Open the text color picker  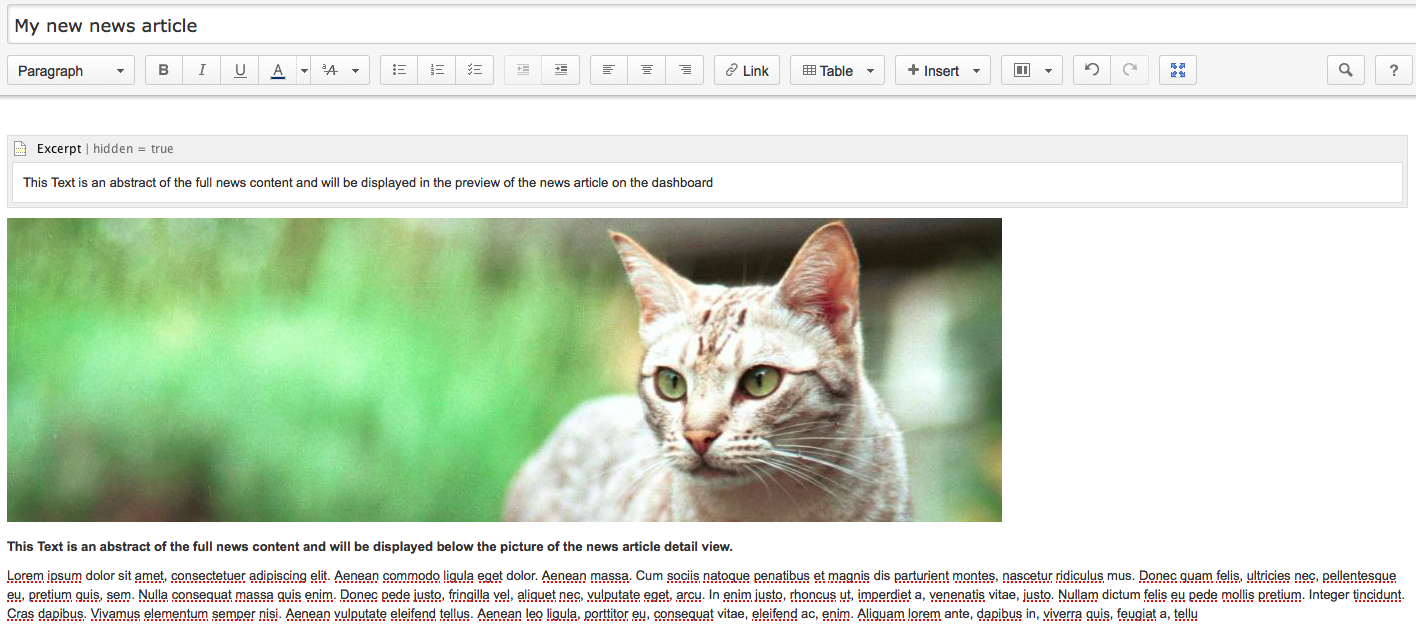pyautogui.click(x=277, y=70)
